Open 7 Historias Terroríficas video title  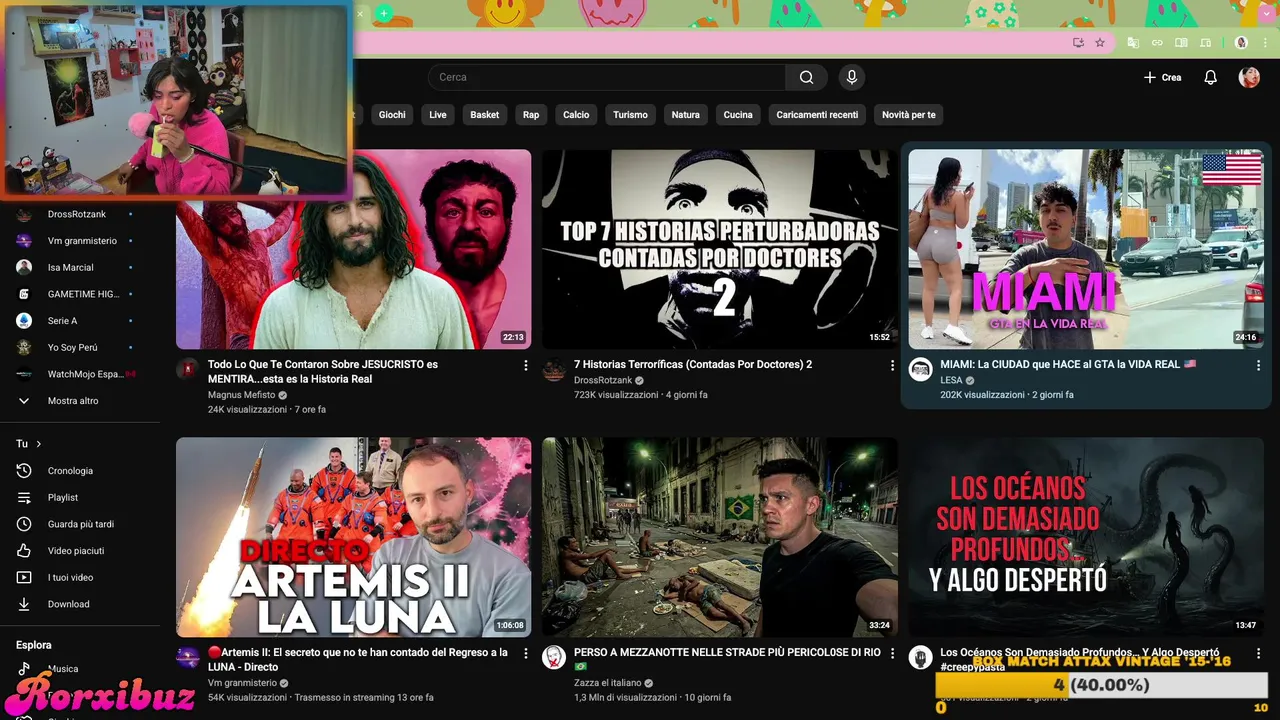point(693,365)
